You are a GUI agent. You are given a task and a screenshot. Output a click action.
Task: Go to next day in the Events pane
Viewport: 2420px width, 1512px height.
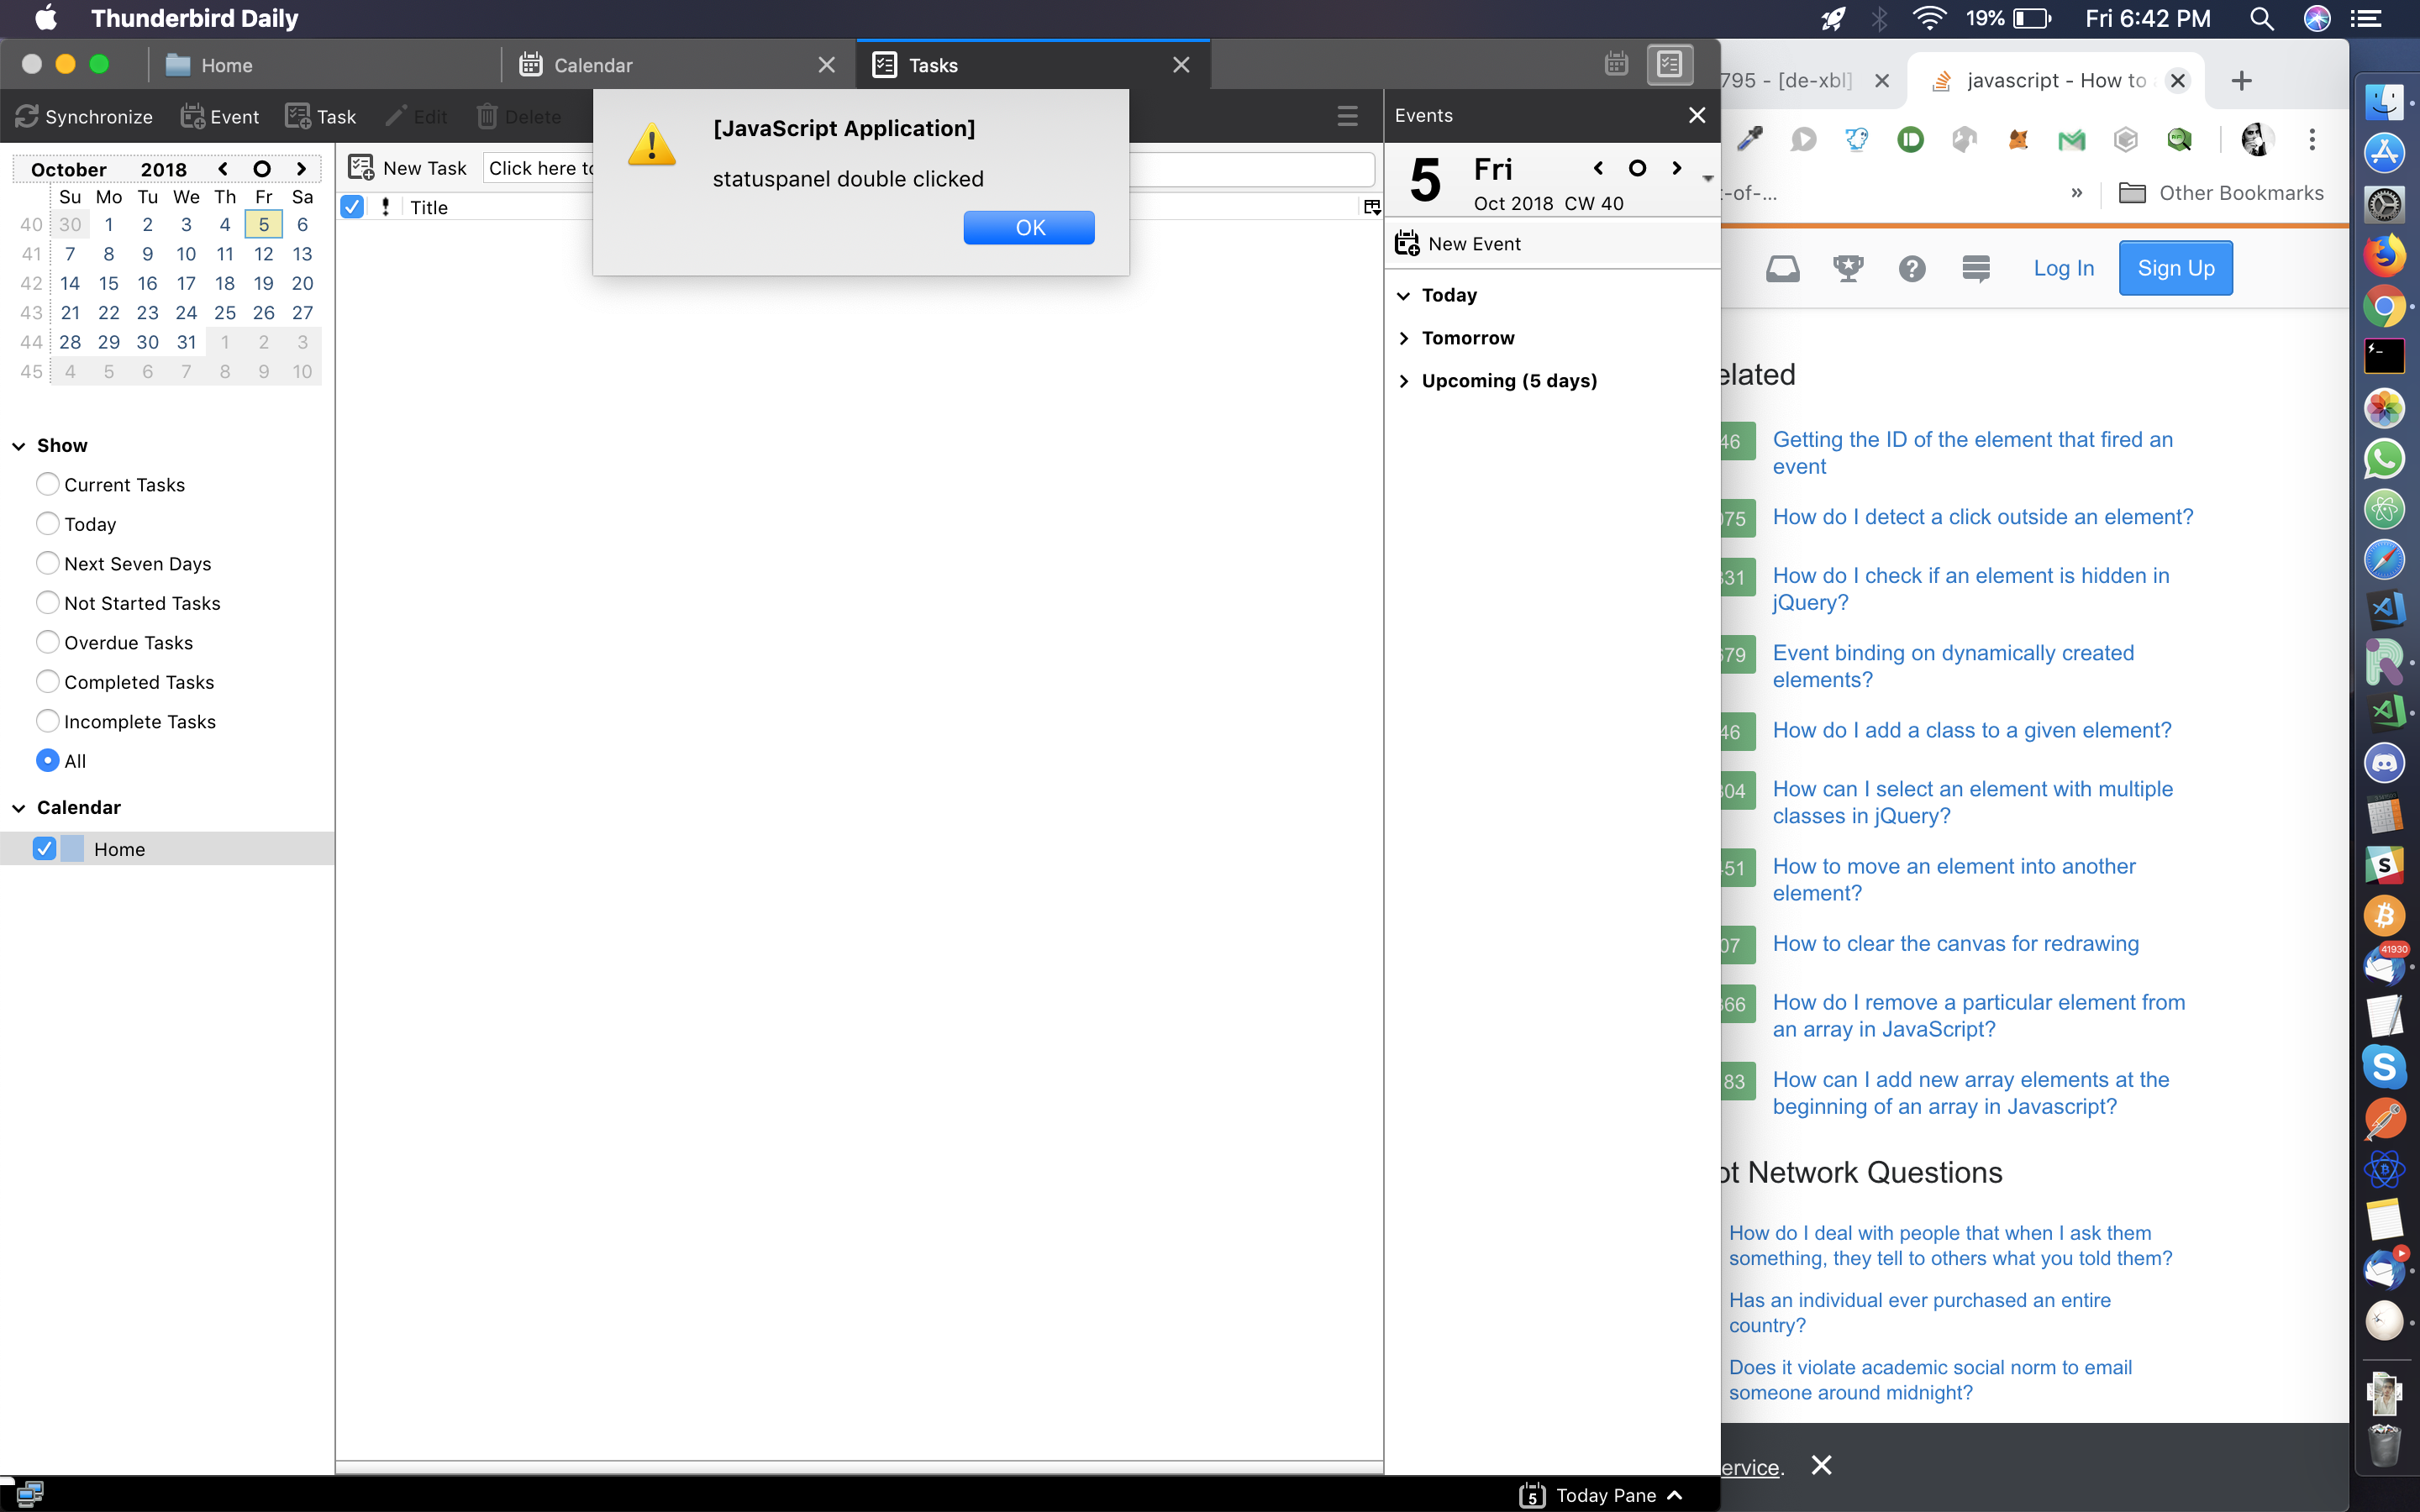(x=1677, y=168)
